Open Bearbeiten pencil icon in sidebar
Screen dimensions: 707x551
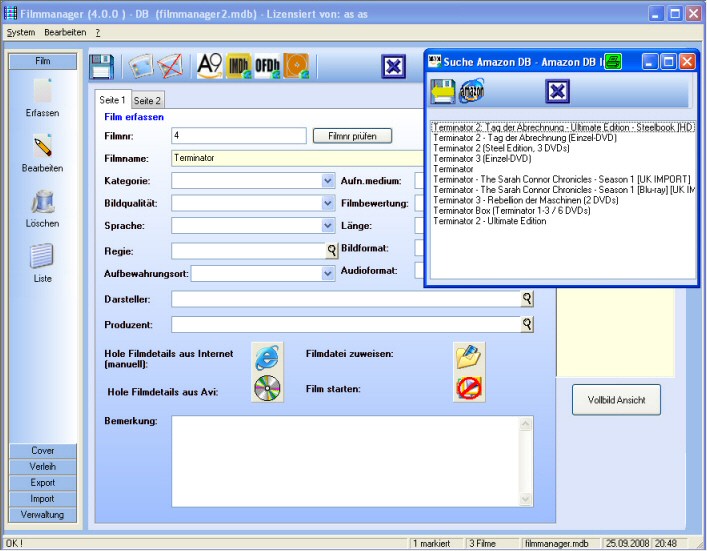(x=42, y=148)
